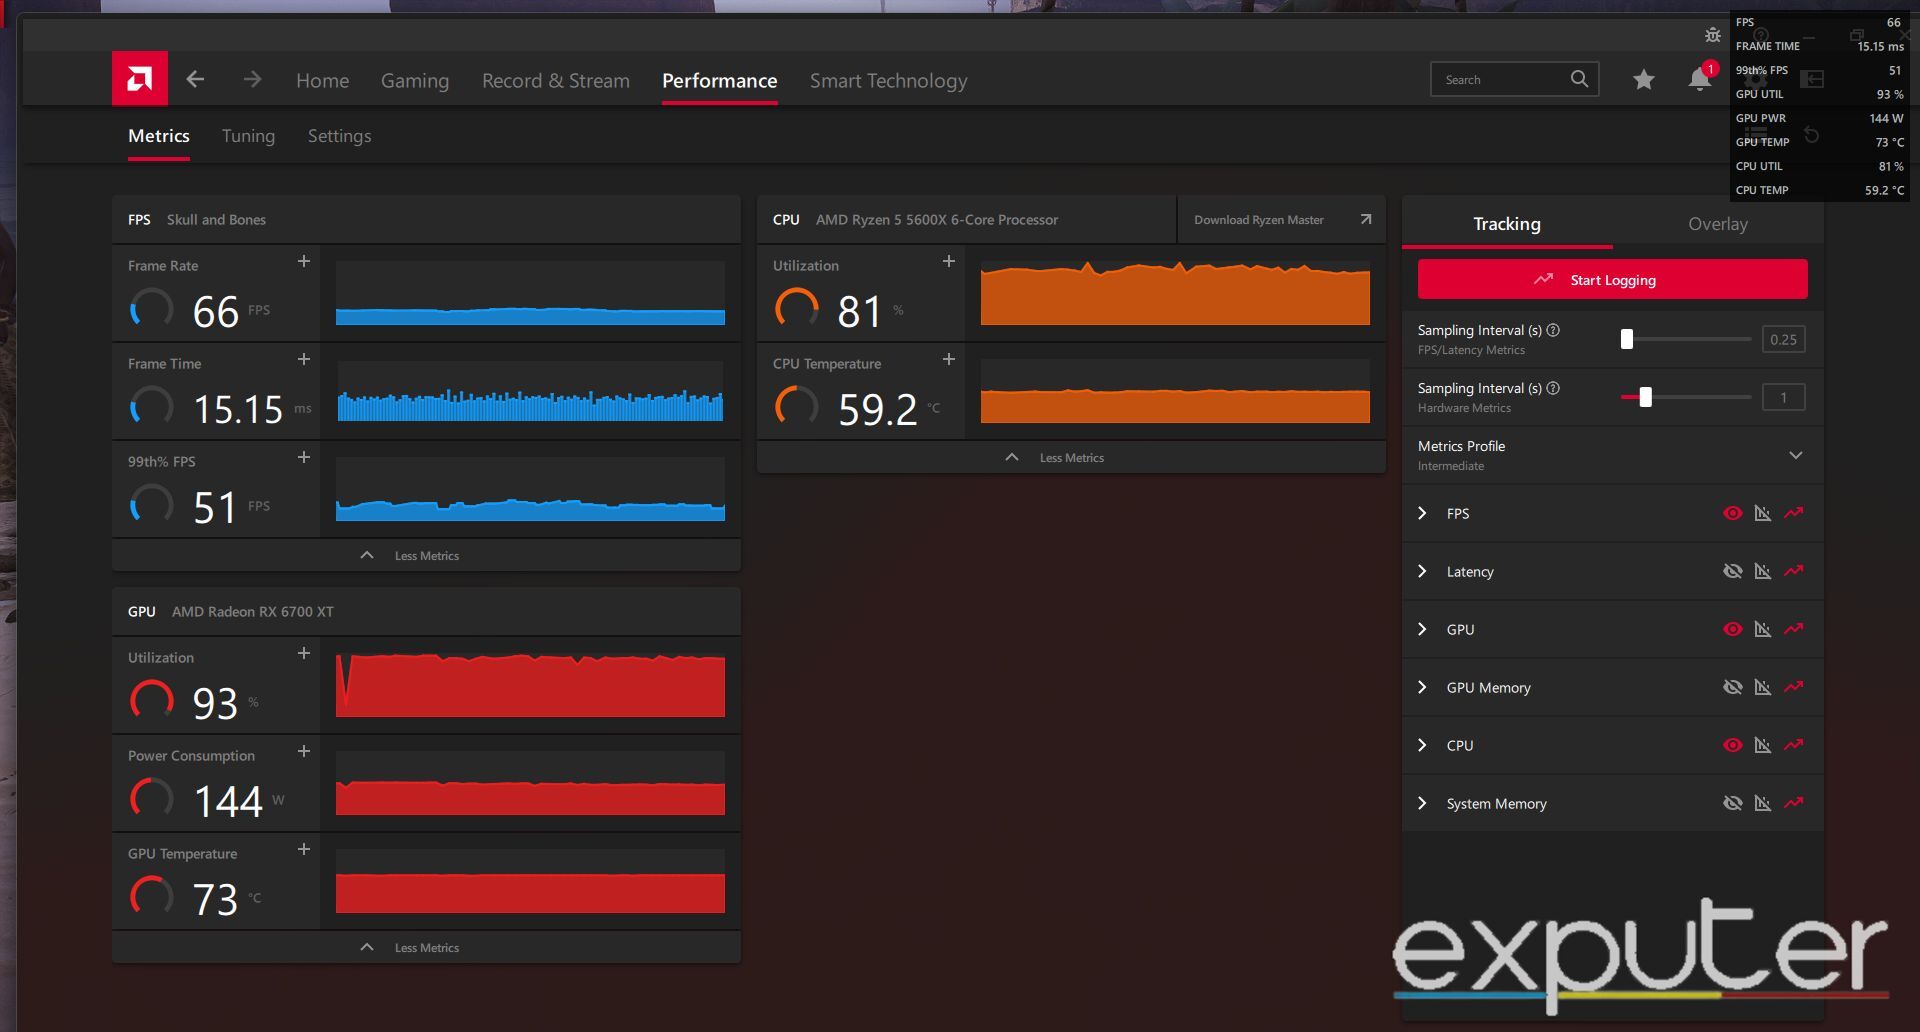Click plus icon beside 99th% FPS
The height and width of the screenshot is (1032, 1920).
[x=304, y=457]
